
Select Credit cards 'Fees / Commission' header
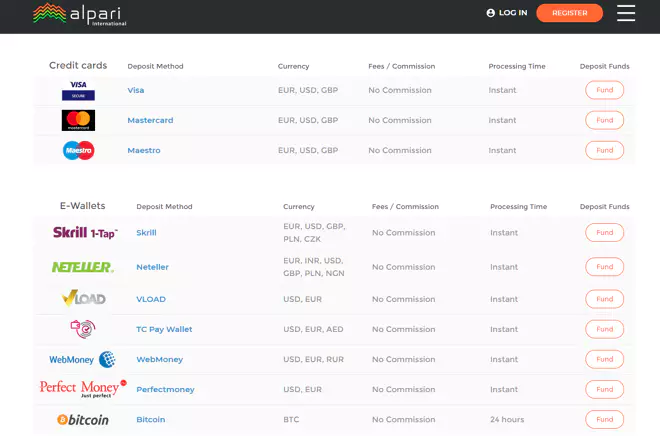point(402,66)
